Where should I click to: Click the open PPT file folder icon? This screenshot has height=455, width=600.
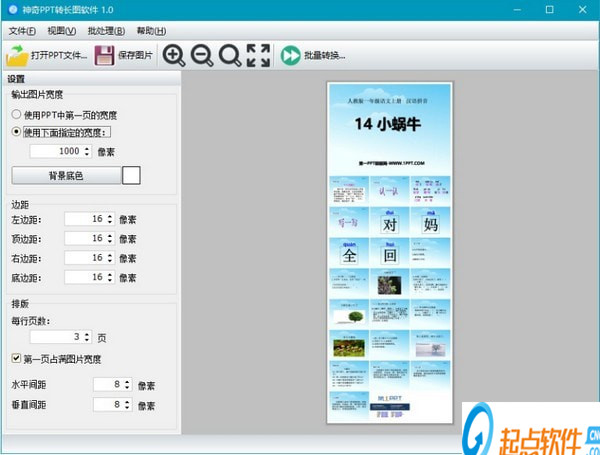[17, 55]
